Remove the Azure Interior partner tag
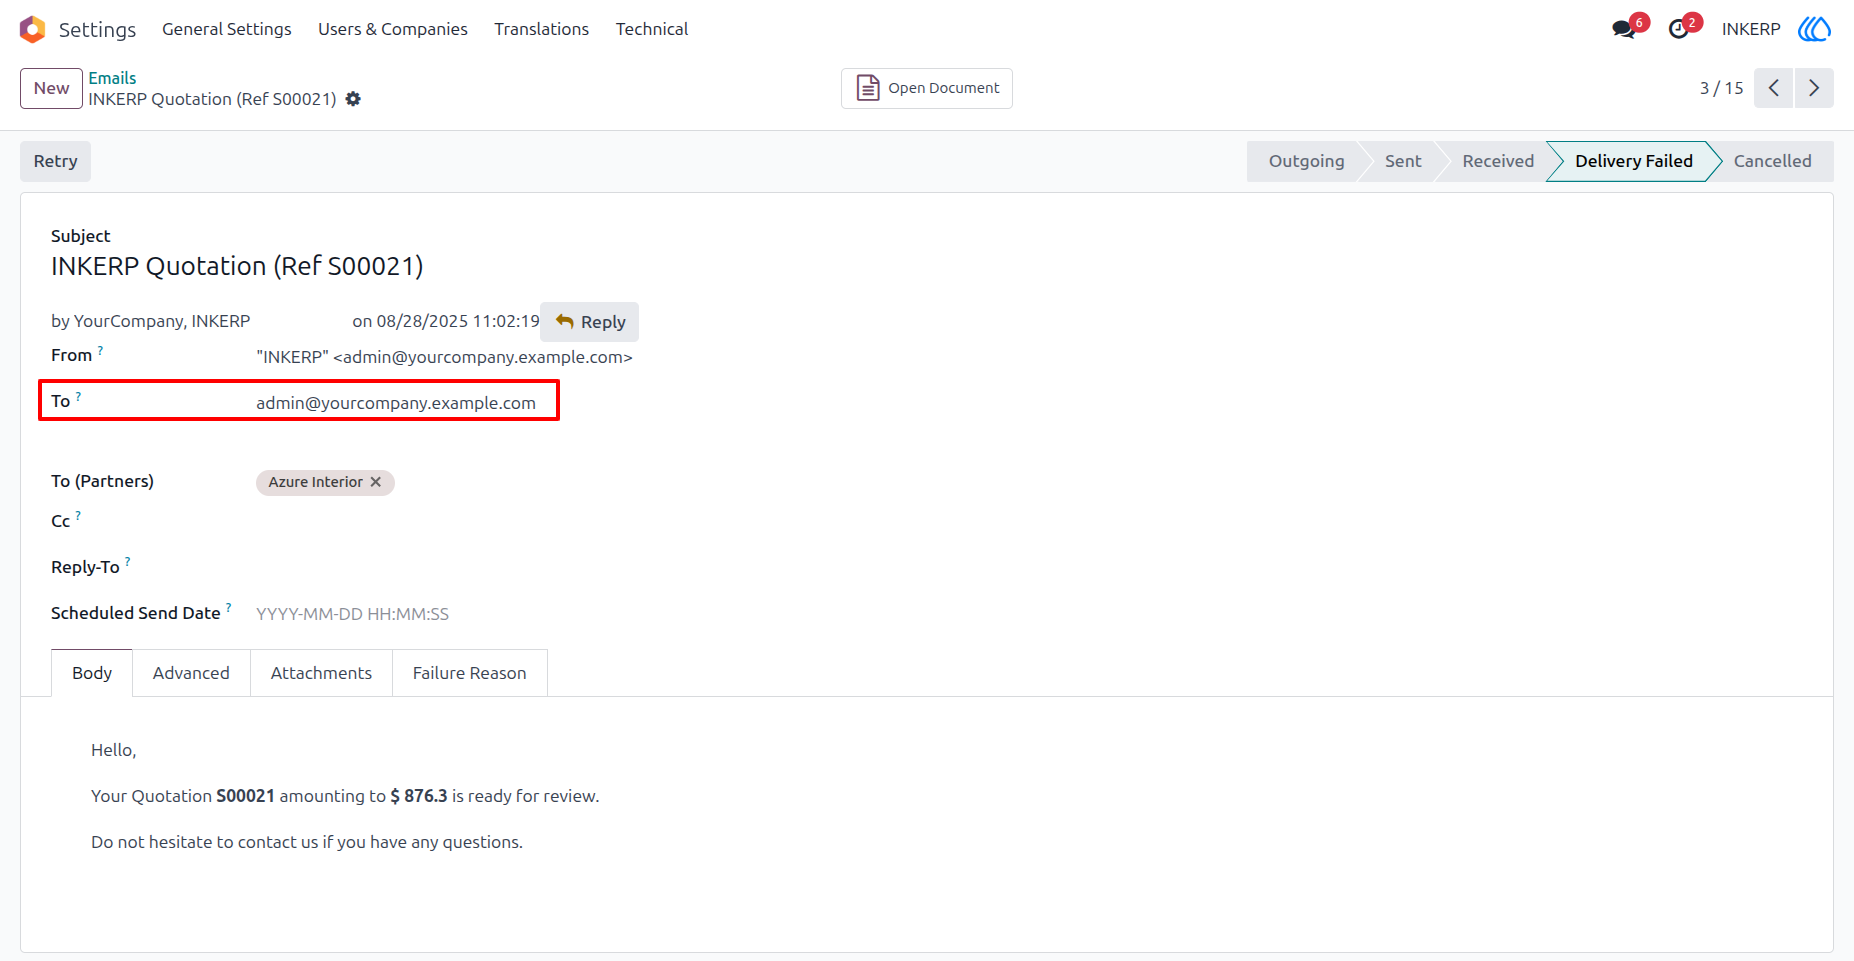The width and height of the screenshot is (1854, 961). (376, 482)
